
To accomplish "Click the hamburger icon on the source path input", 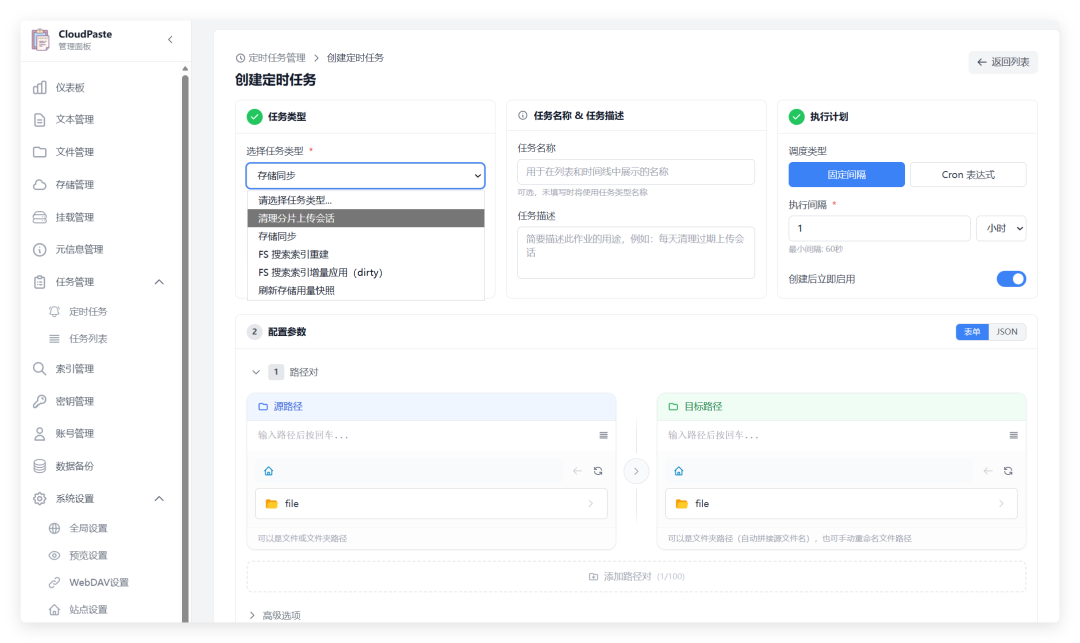I will pos(603,435).
